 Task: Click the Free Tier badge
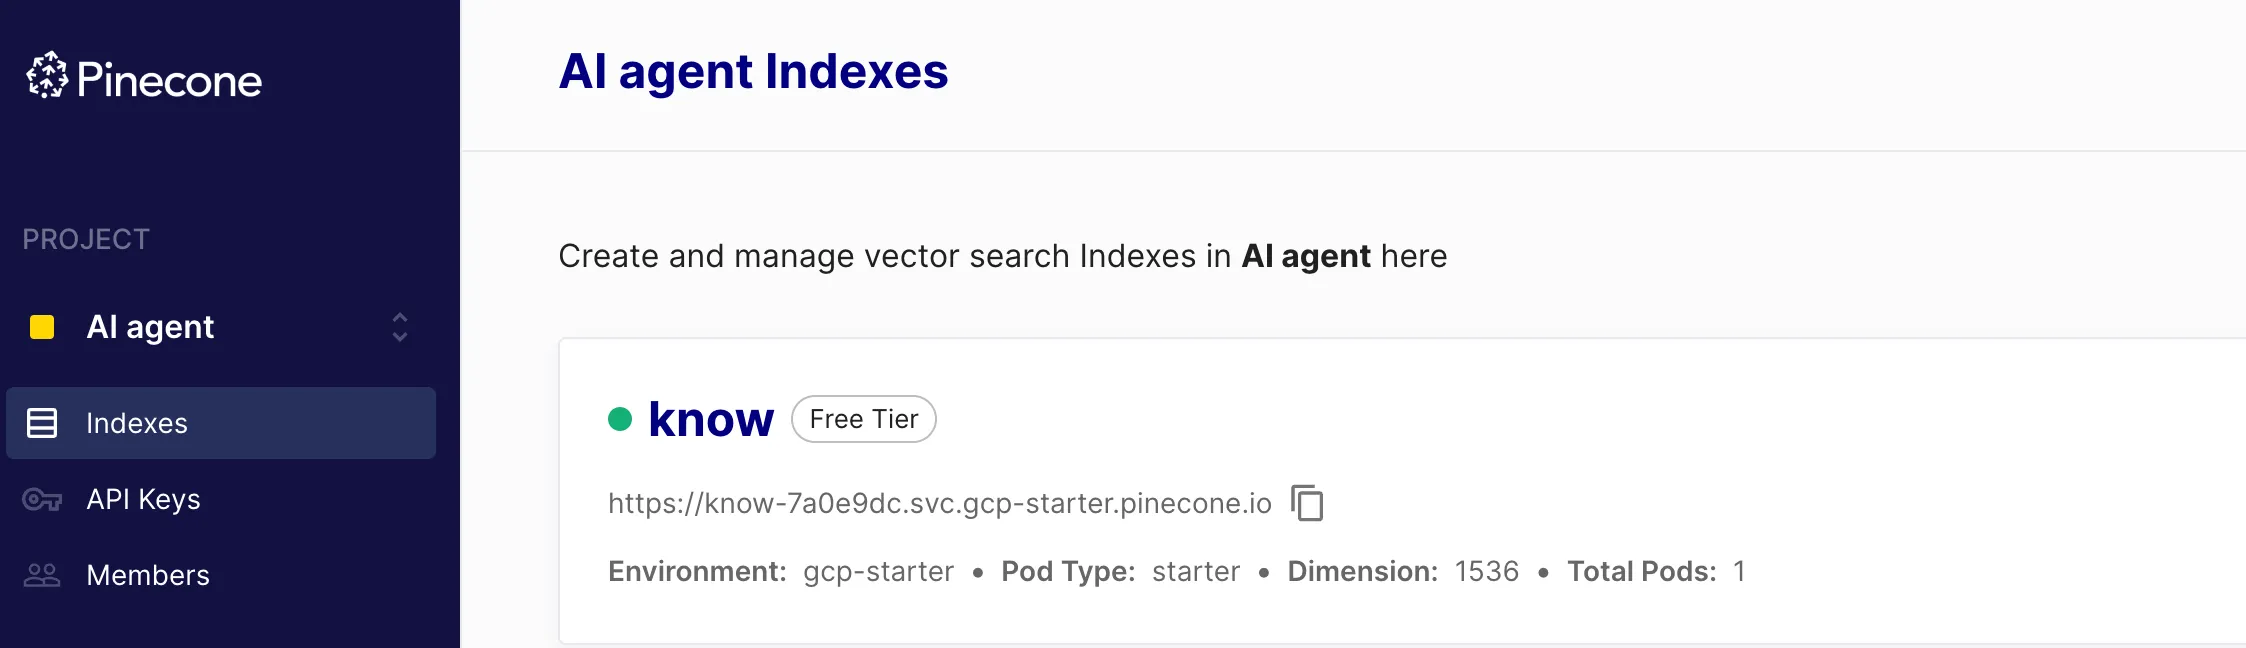[864, 419]
